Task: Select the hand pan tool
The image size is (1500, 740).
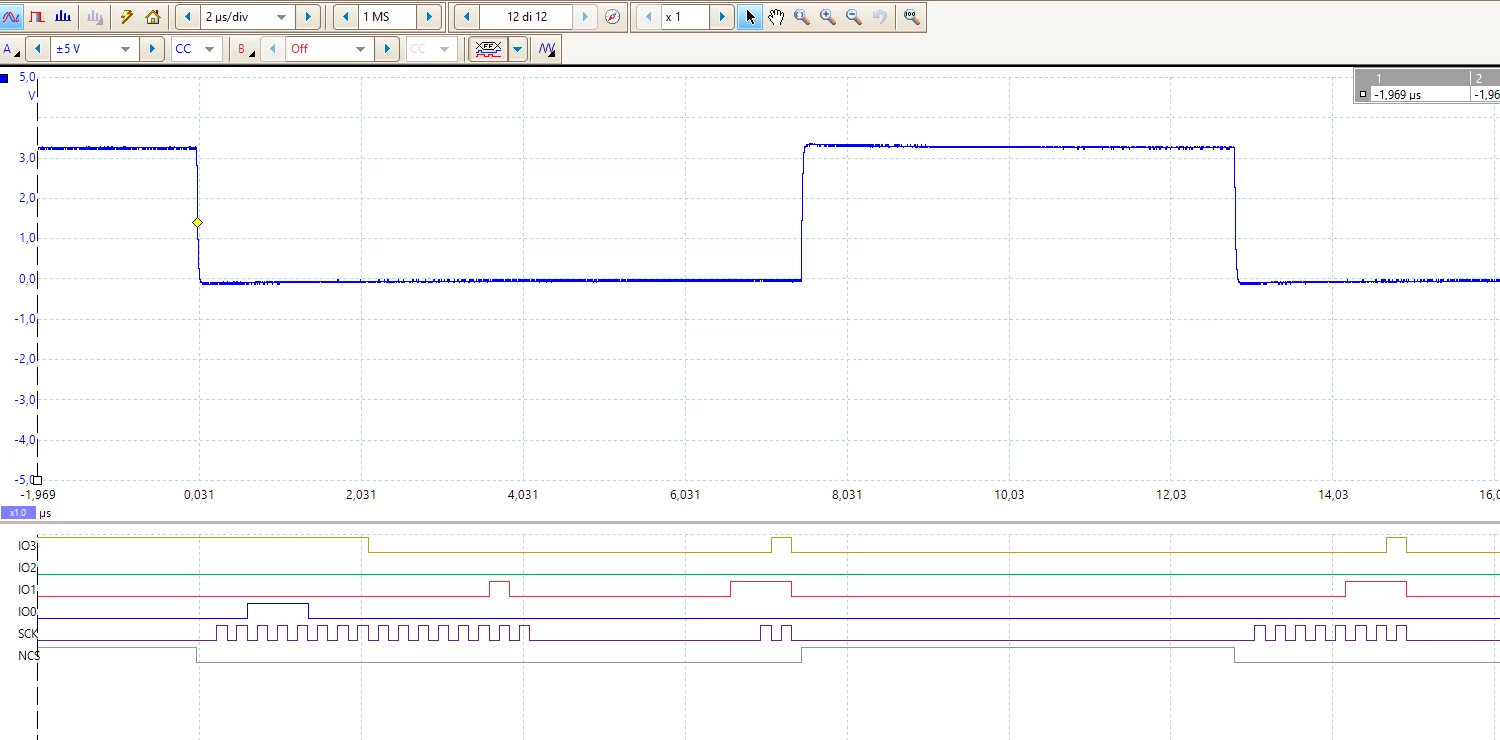Action: tap(776, 17)
